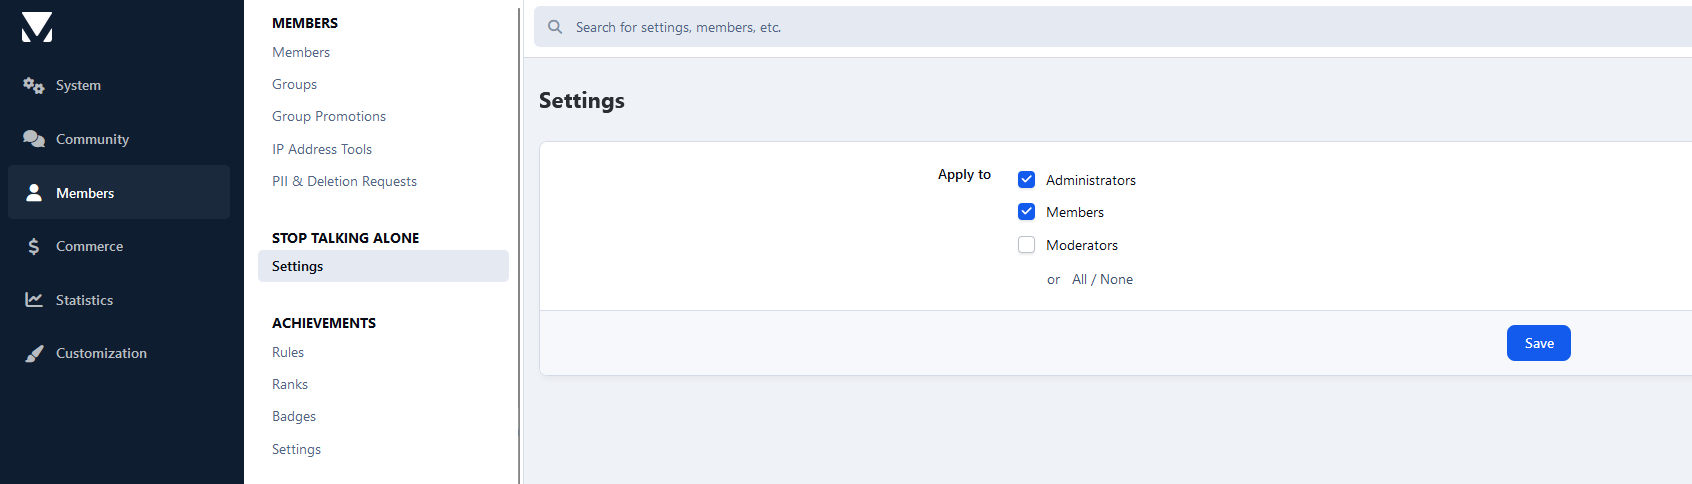Go to IP Address Tools

click(321, 149)
